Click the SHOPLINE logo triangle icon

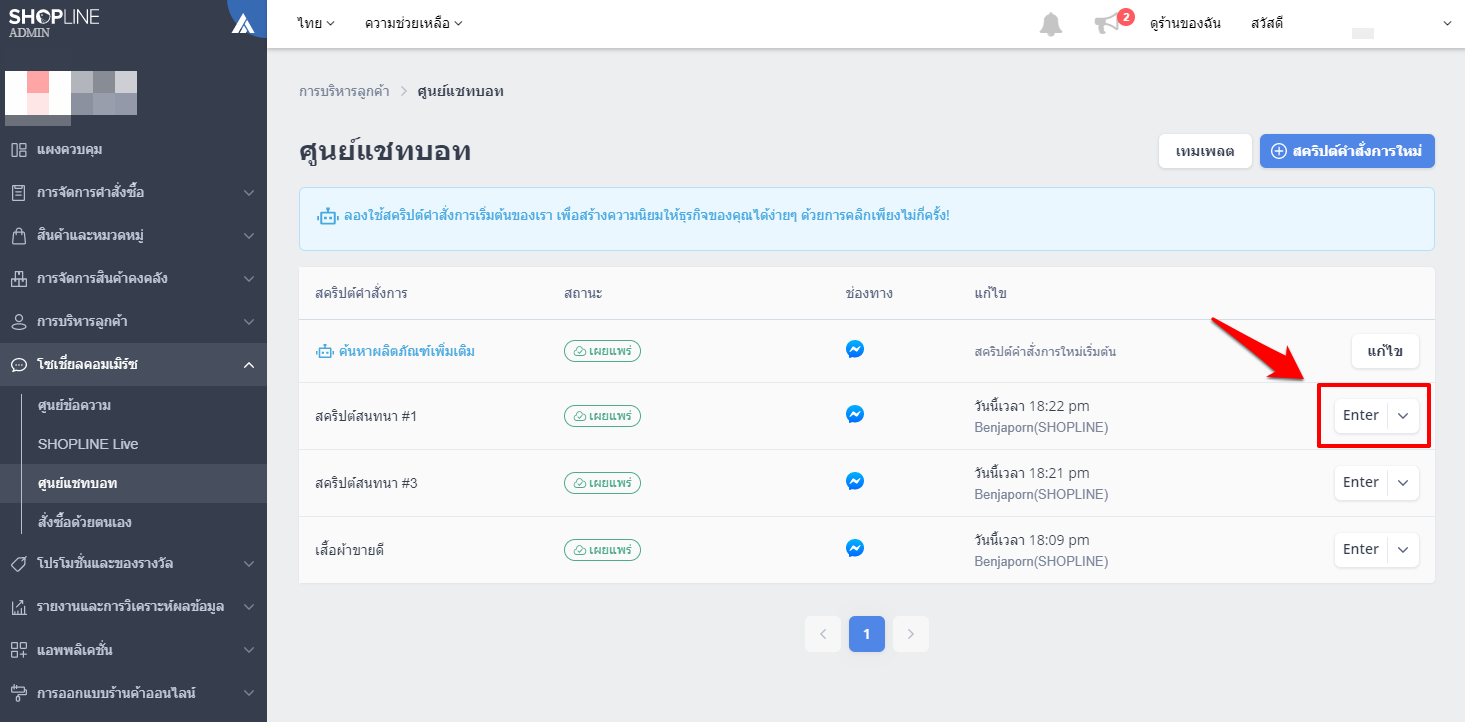(244, 23)
